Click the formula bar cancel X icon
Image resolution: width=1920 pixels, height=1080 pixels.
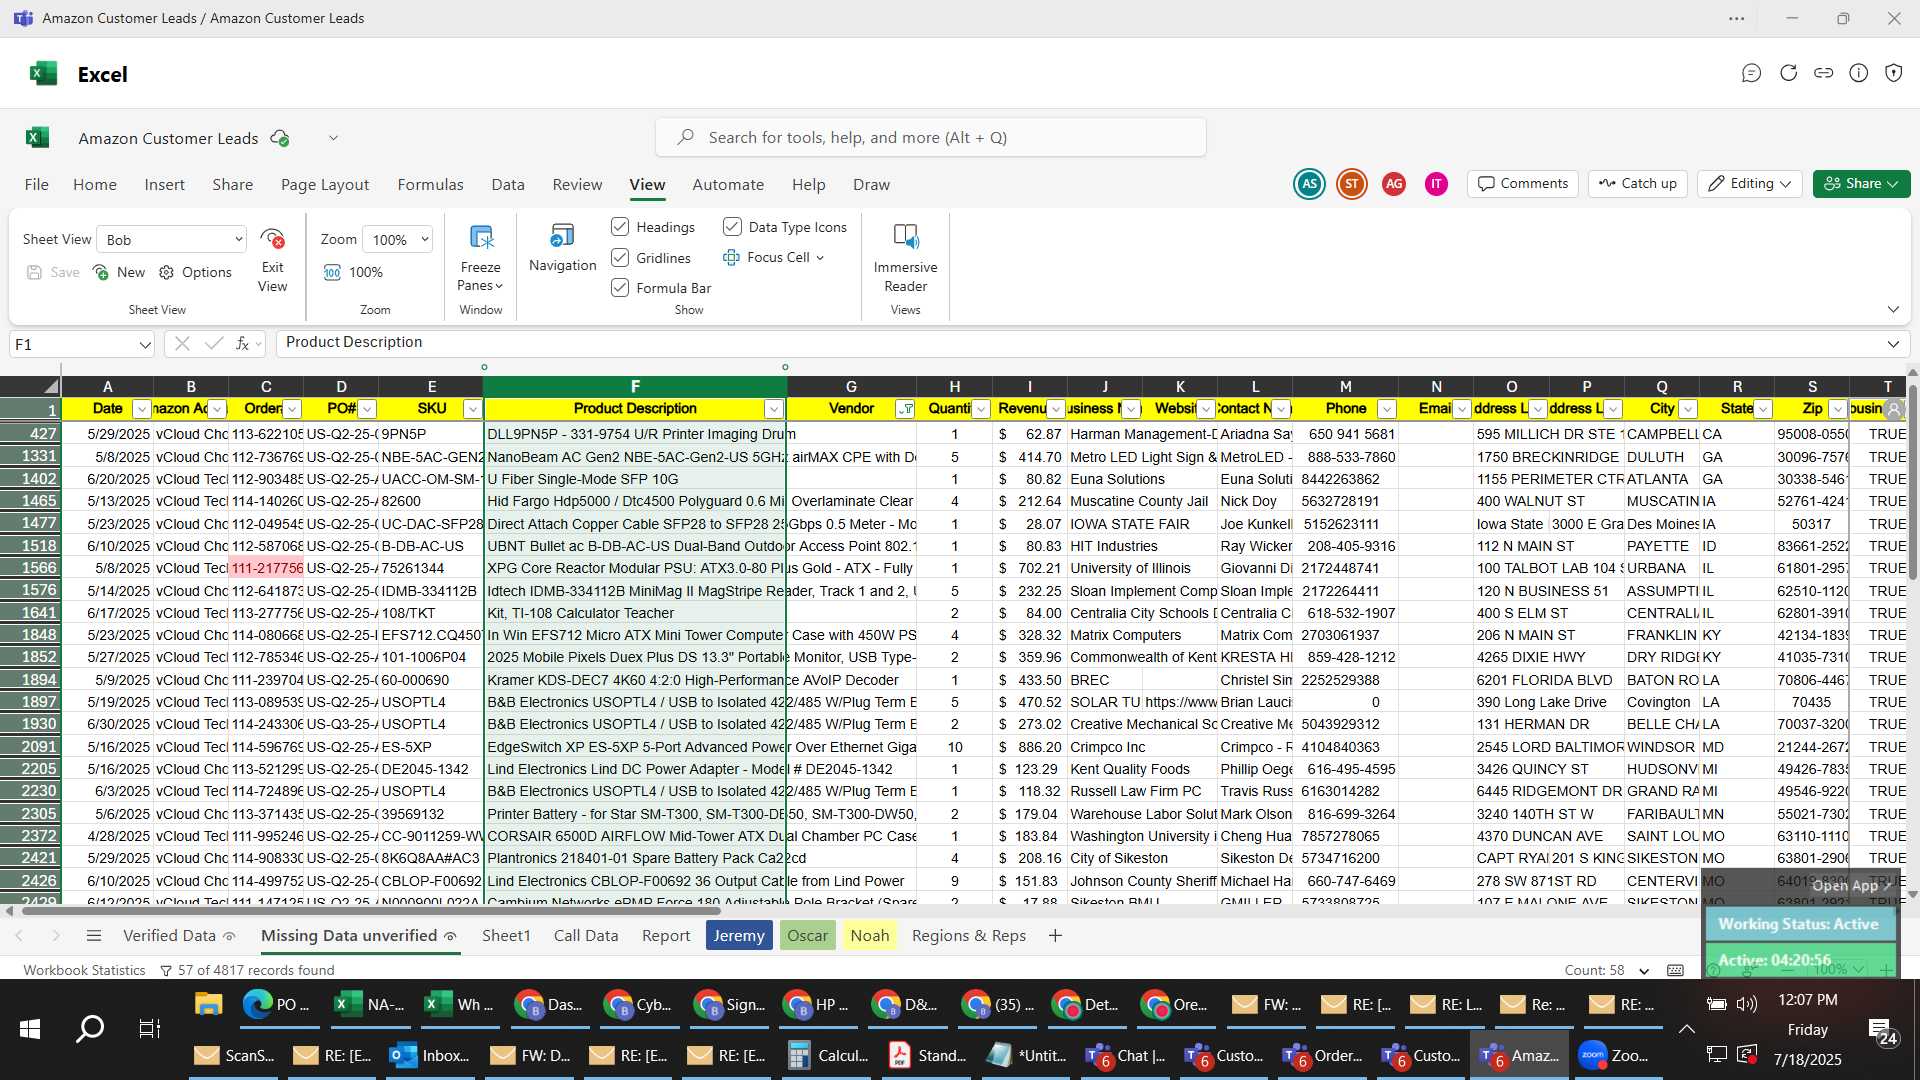point(181,343)
